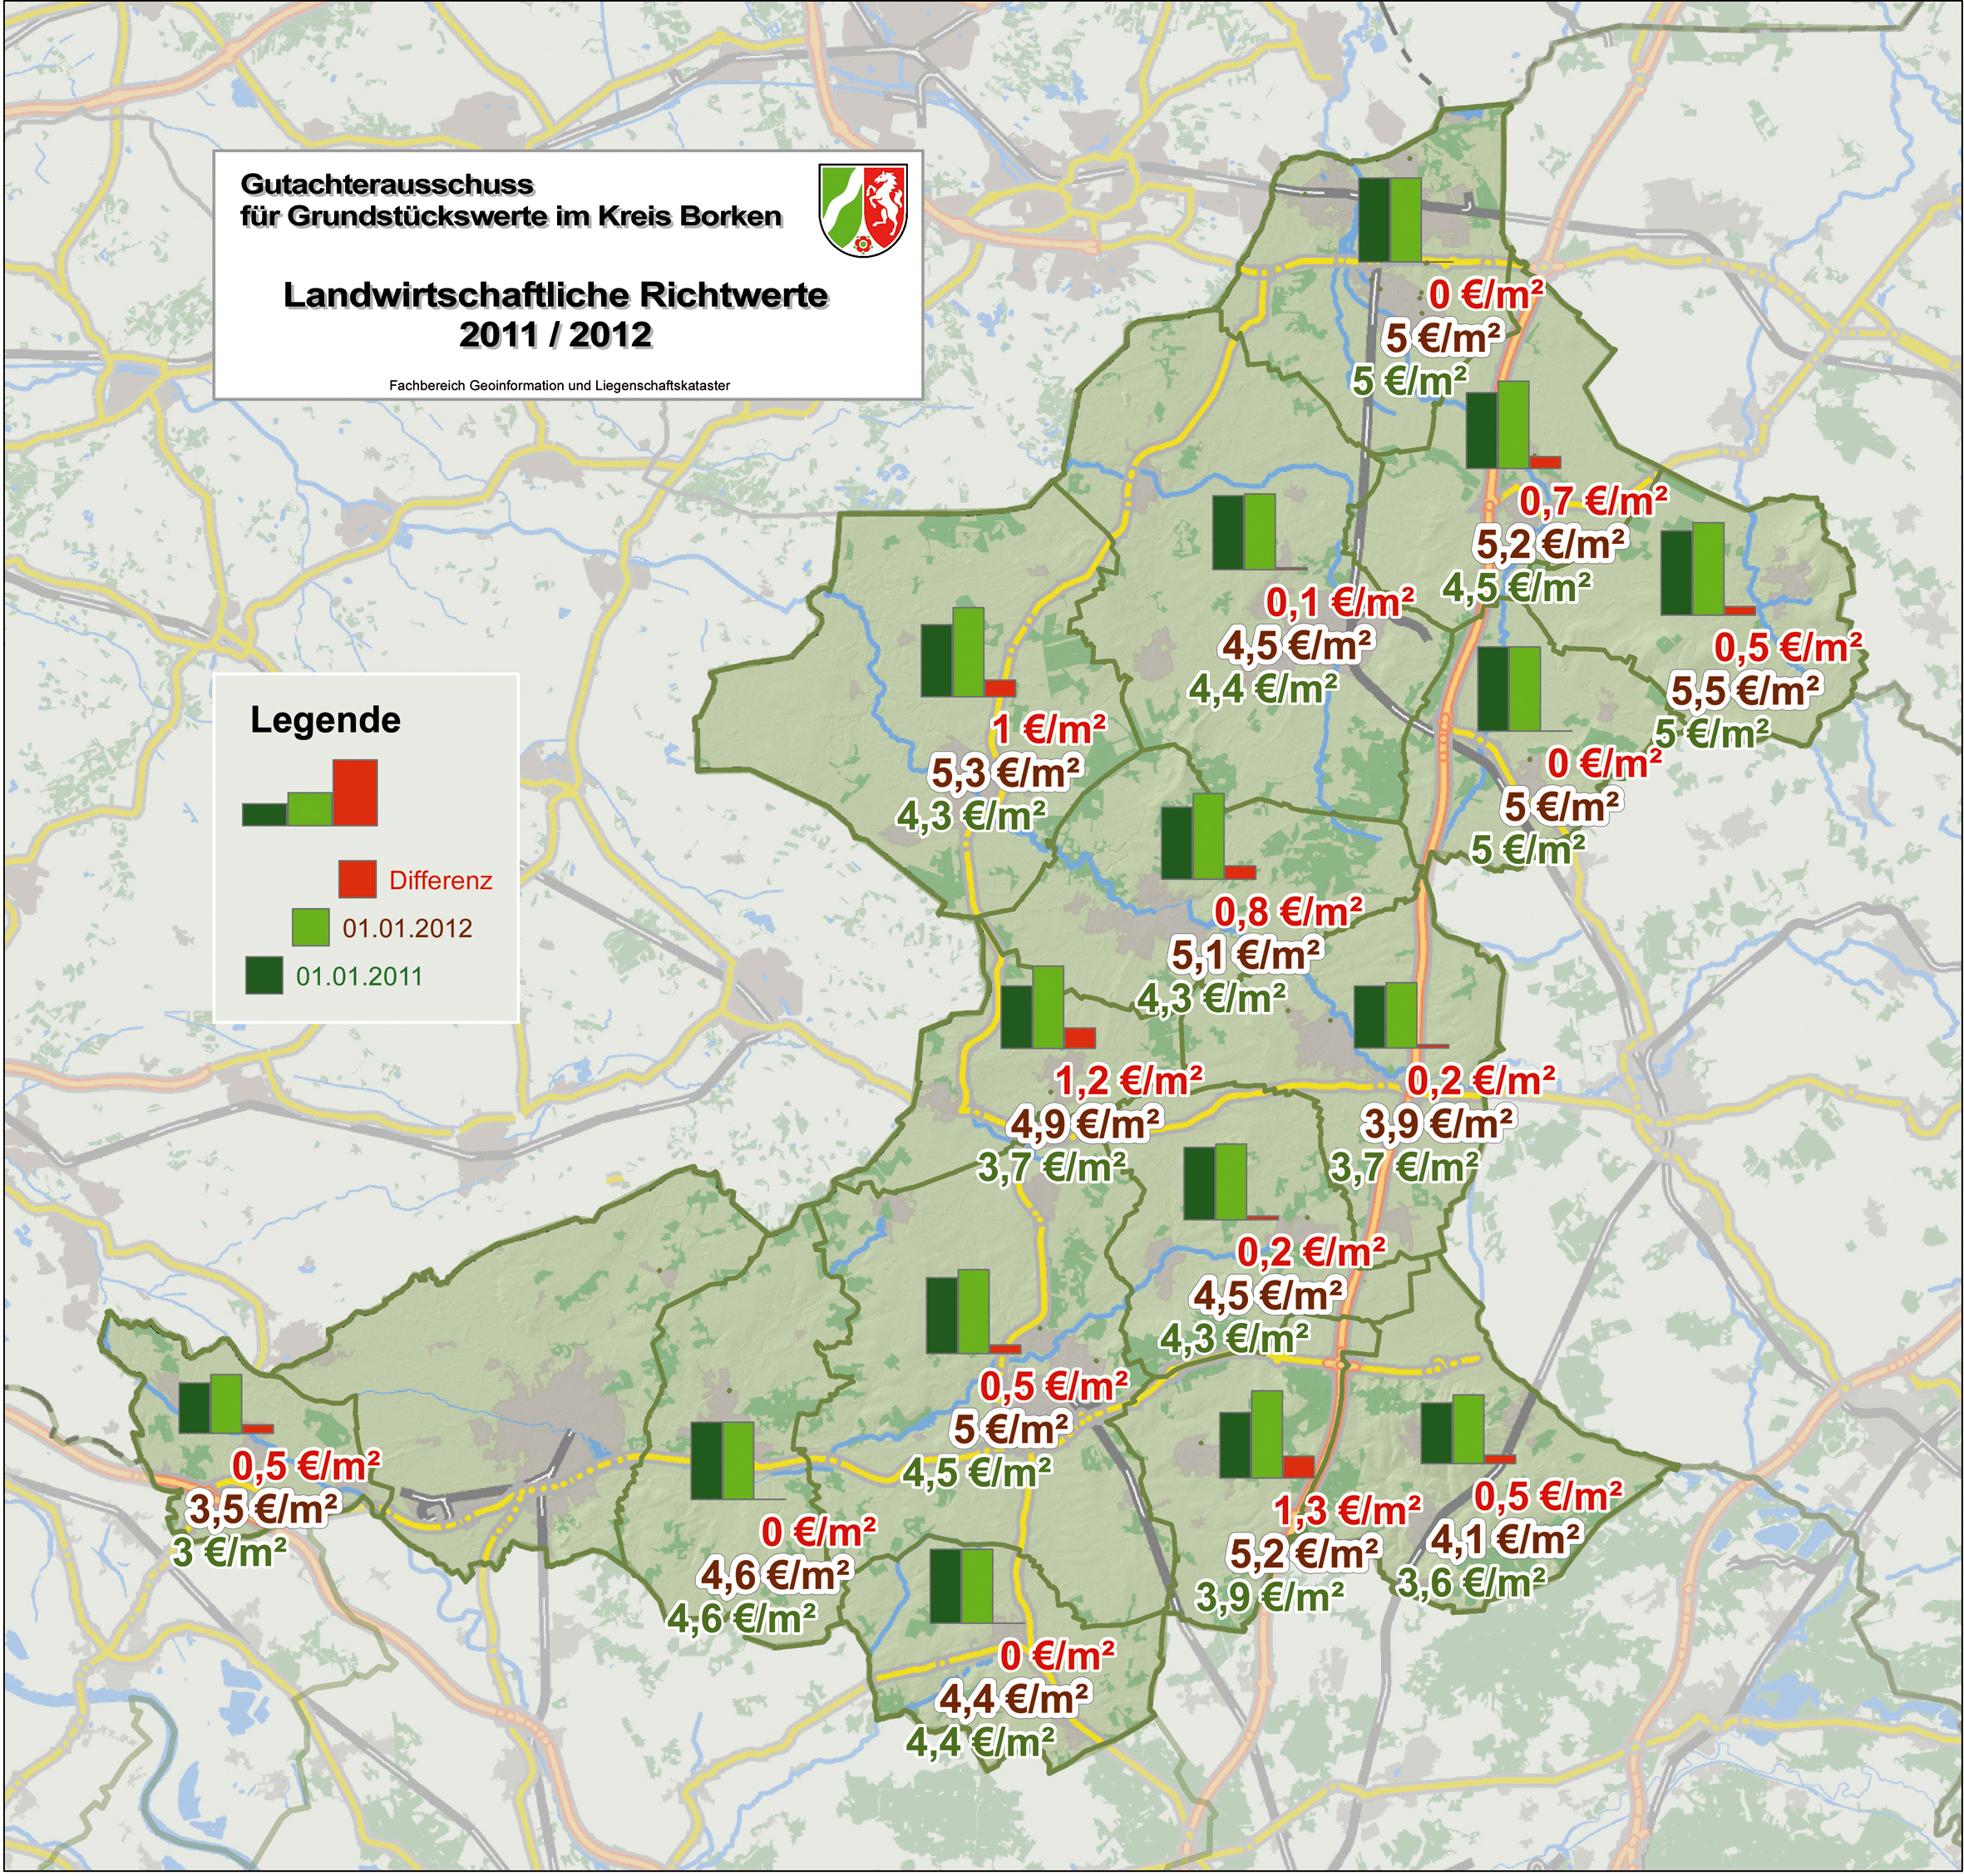Click the bar chart above the brown 4,4 €/m² label
The width and height of the screenshot is (1964, 1876).
(977, 1586)
